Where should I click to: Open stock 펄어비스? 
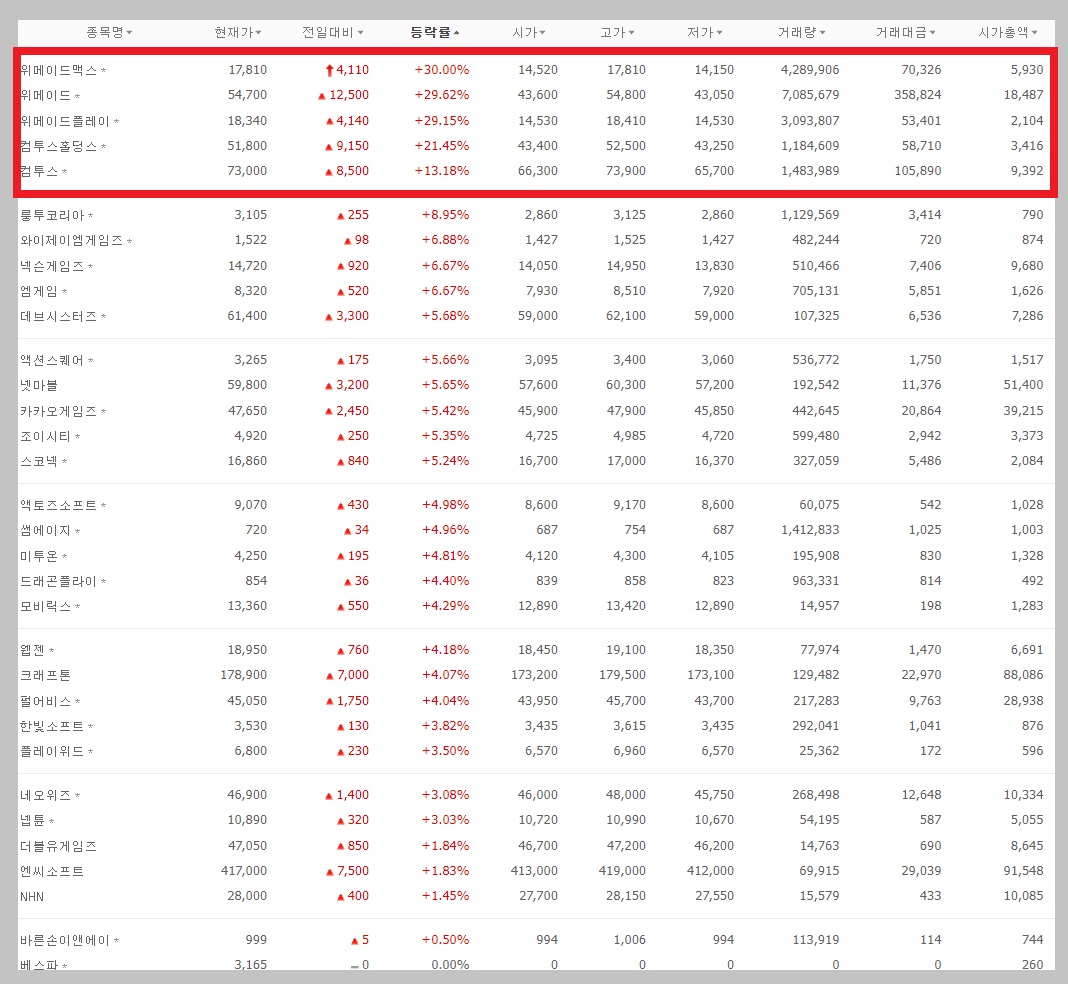pos(46,701)
